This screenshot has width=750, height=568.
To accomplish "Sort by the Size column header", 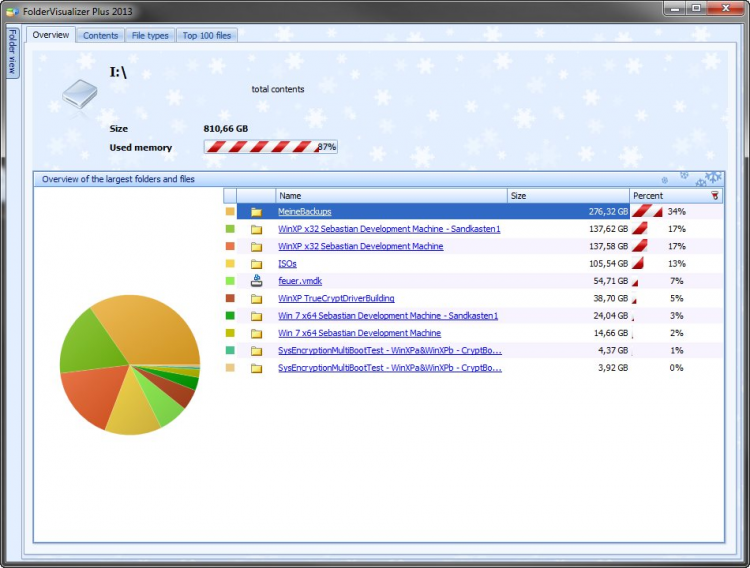I will pos(568,196).
